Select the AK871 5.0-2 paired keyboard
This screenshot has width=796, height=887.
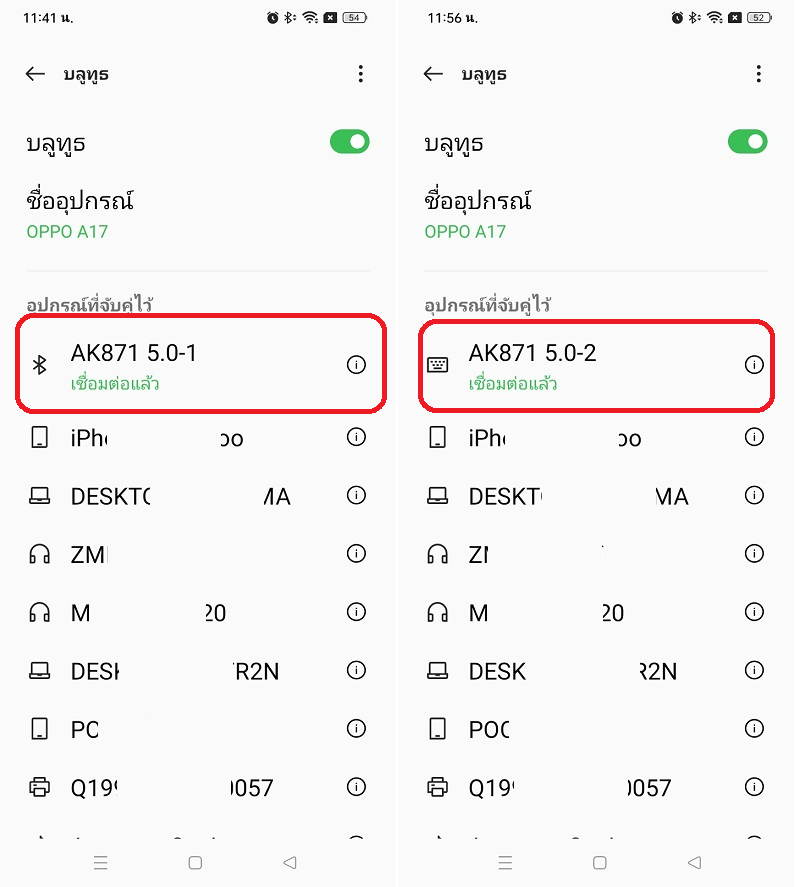[x=597, y=365]
